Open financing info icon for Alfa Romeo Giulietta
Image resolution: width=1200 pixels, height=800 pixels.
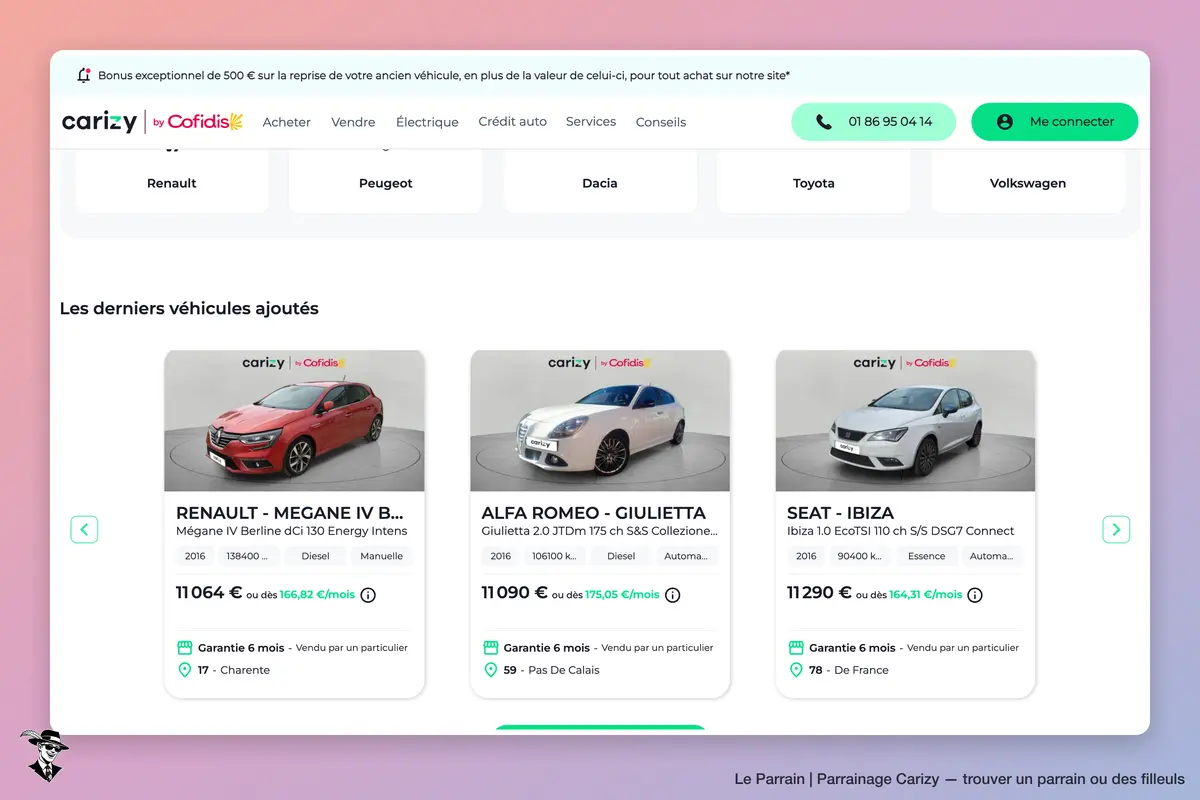[x=673, y=595]
